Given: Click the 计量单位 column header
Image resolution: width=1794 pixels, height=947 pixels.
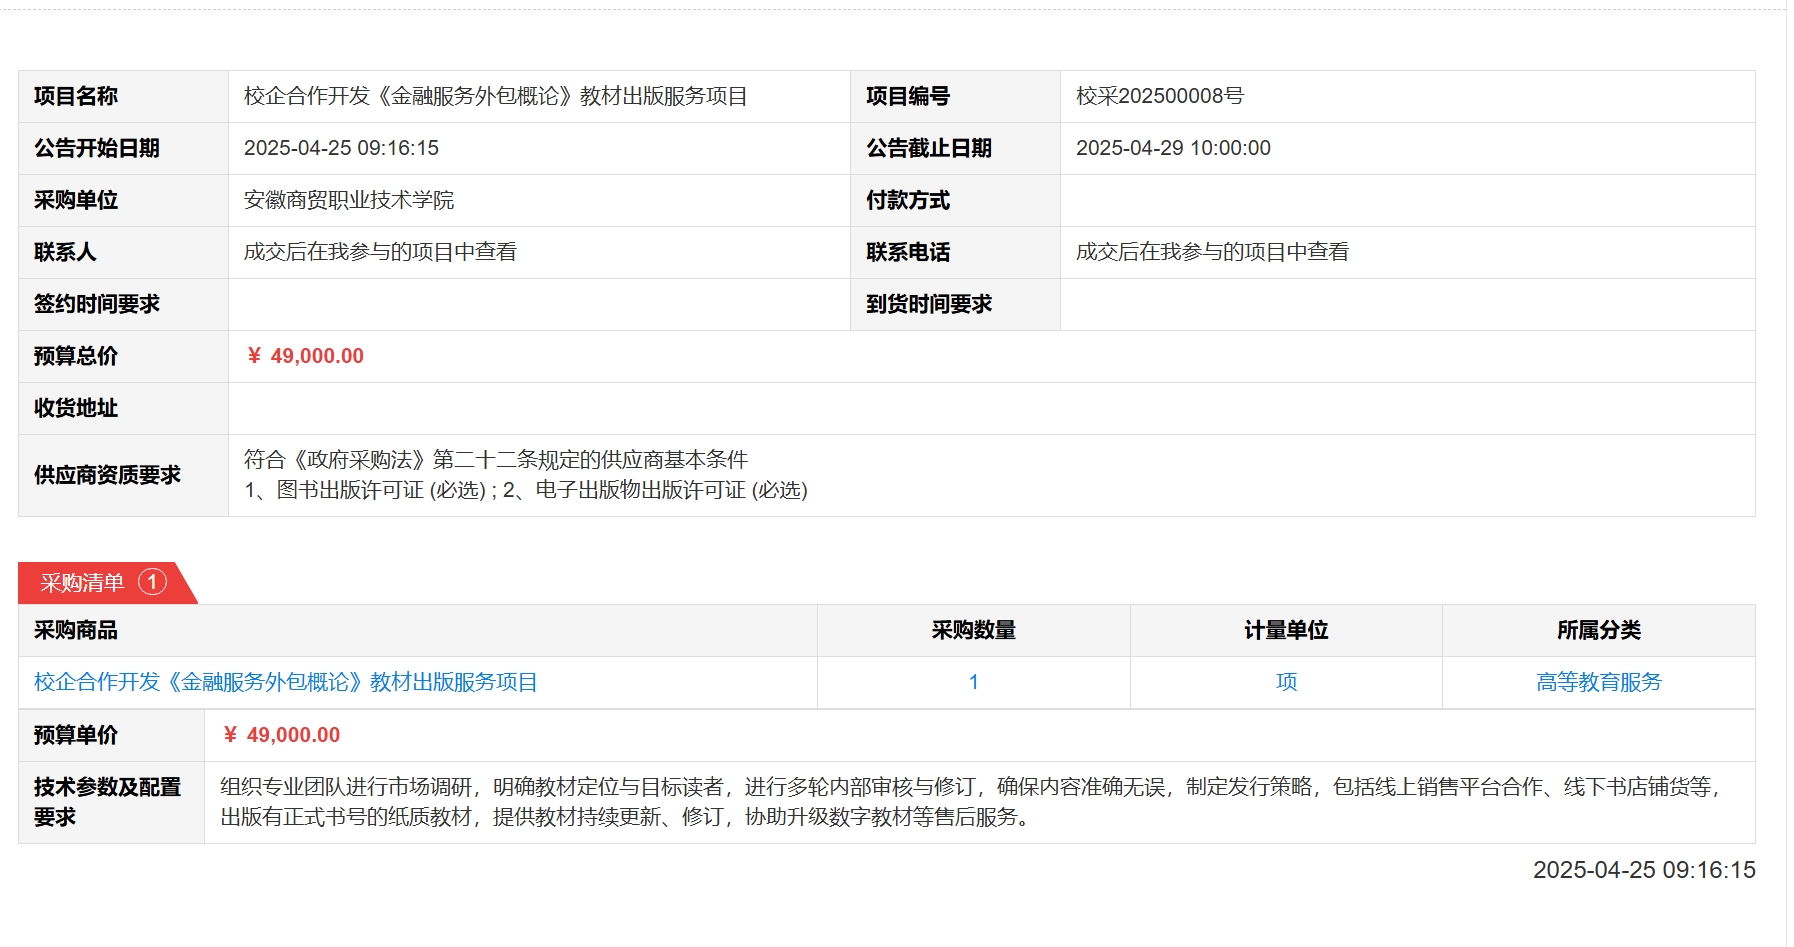Looking at the screenshot, I should point(1286,630).
